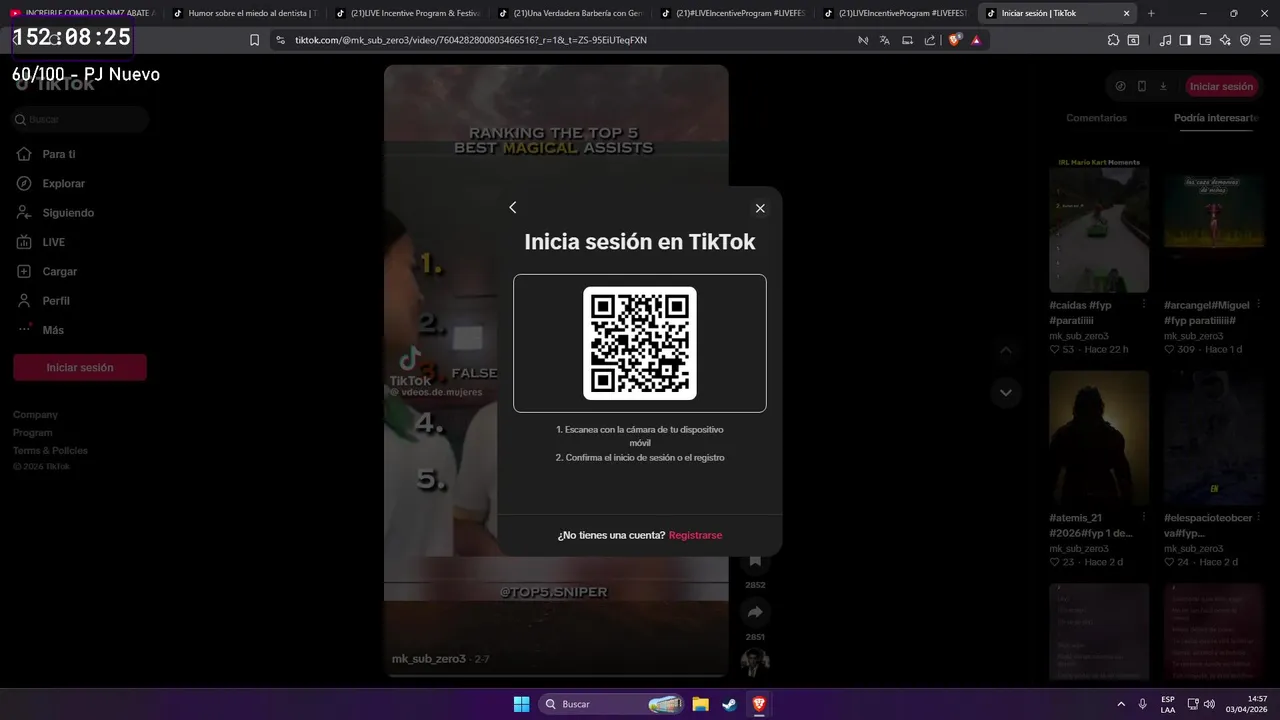Viewport: 1280px width, 720px height.
Task: Click the translate page icon
Action: pyautogui.click(x=885, y=40)
